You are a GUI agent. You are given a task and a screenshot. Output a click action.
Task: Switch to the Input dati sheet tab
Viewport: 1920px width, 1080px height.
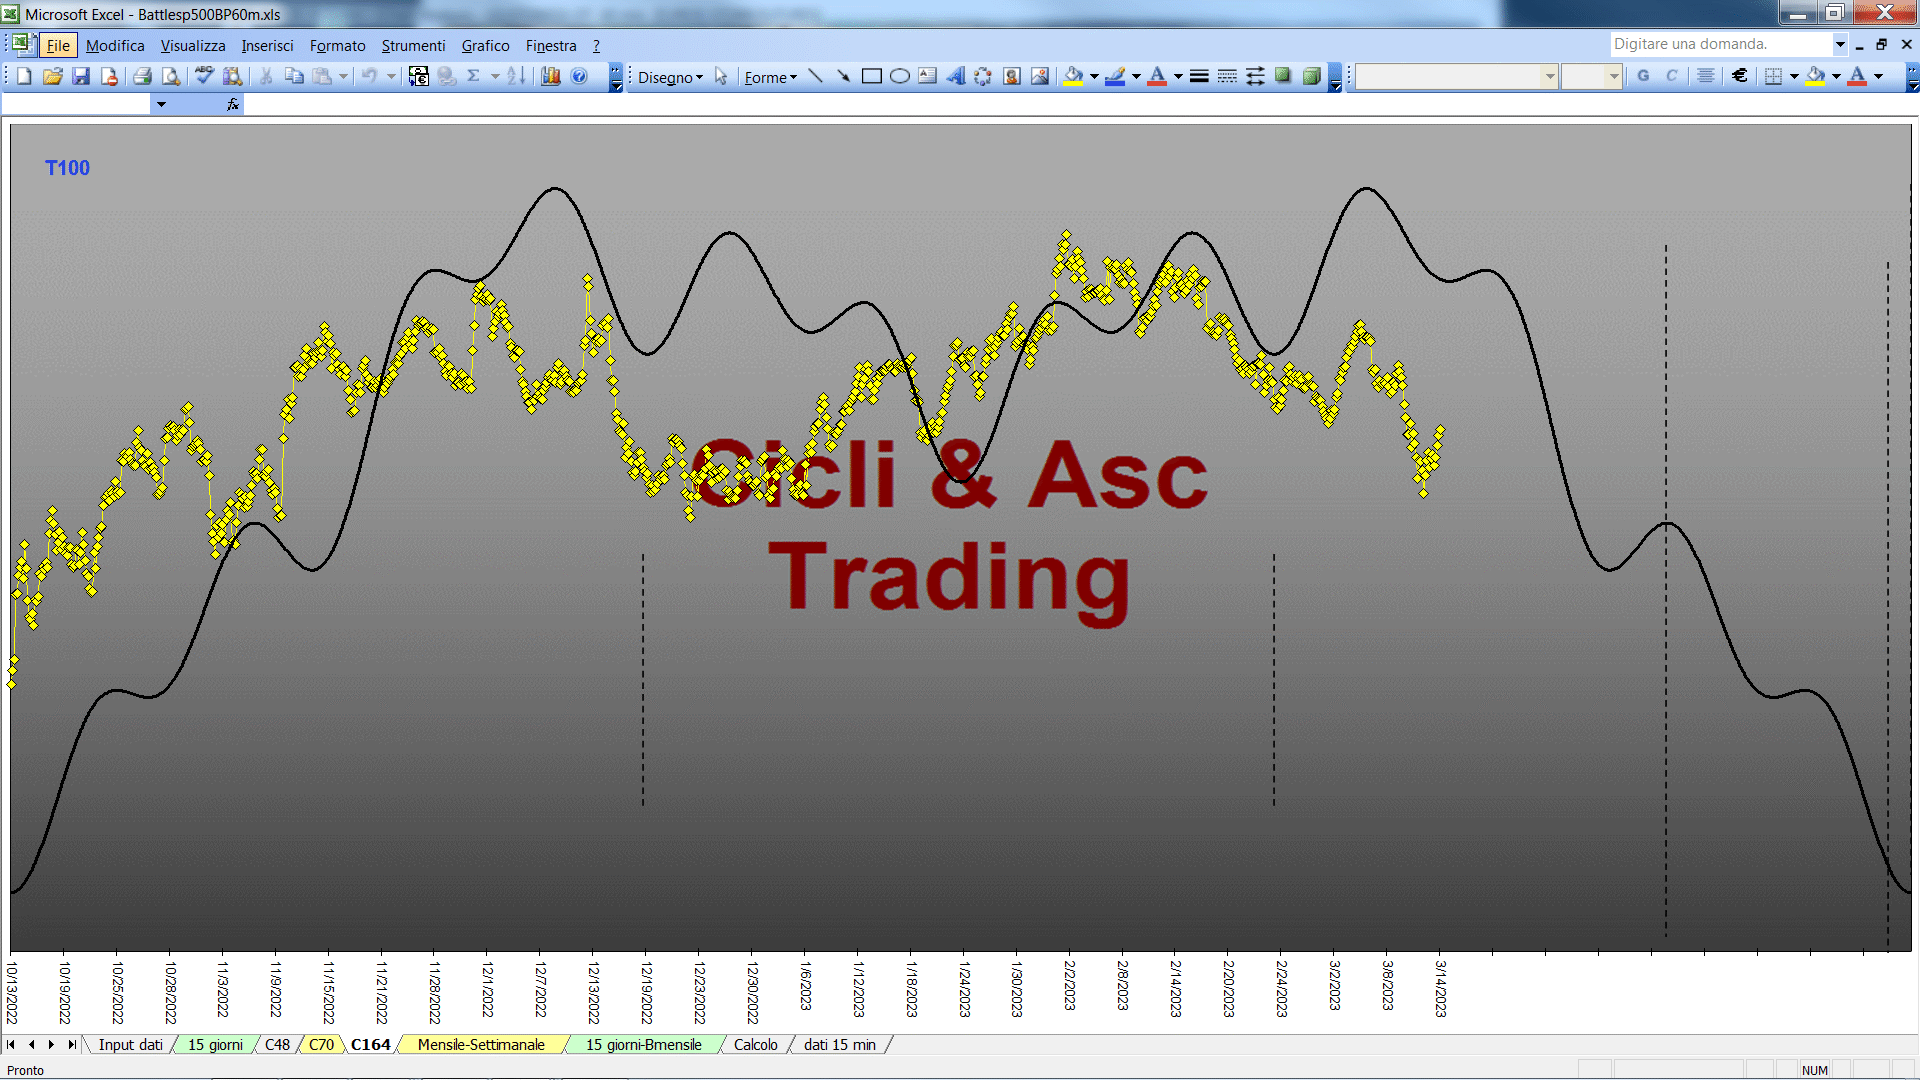tap(130, 1045)
